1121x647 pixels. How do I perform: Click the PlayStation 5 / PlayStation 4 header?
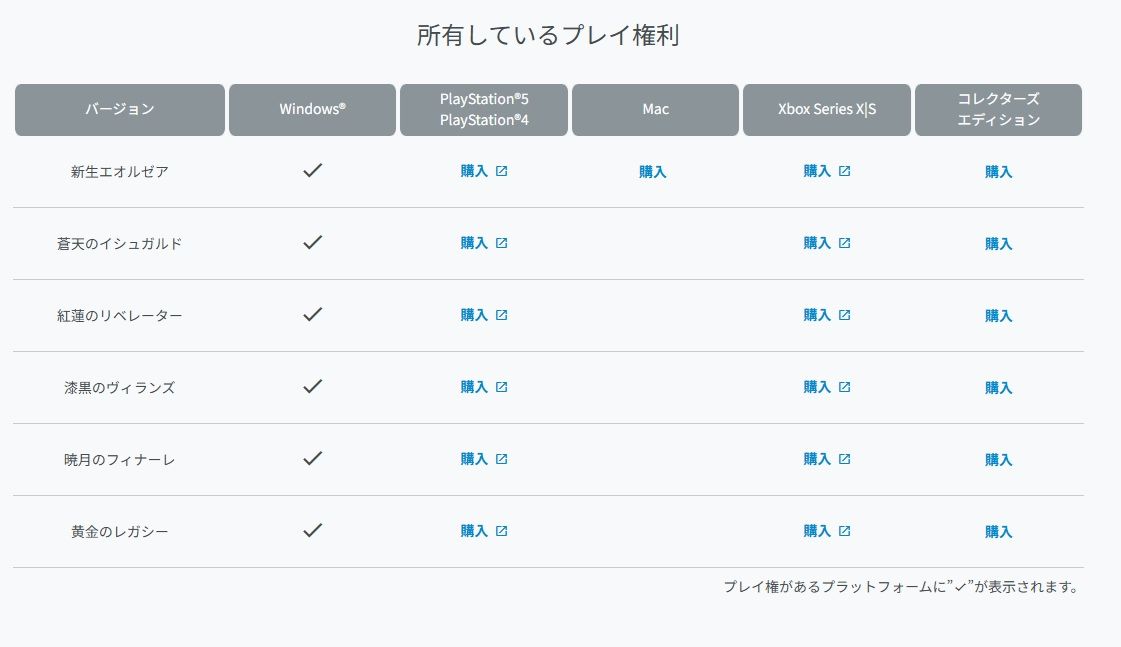click(x=484, y=109)
